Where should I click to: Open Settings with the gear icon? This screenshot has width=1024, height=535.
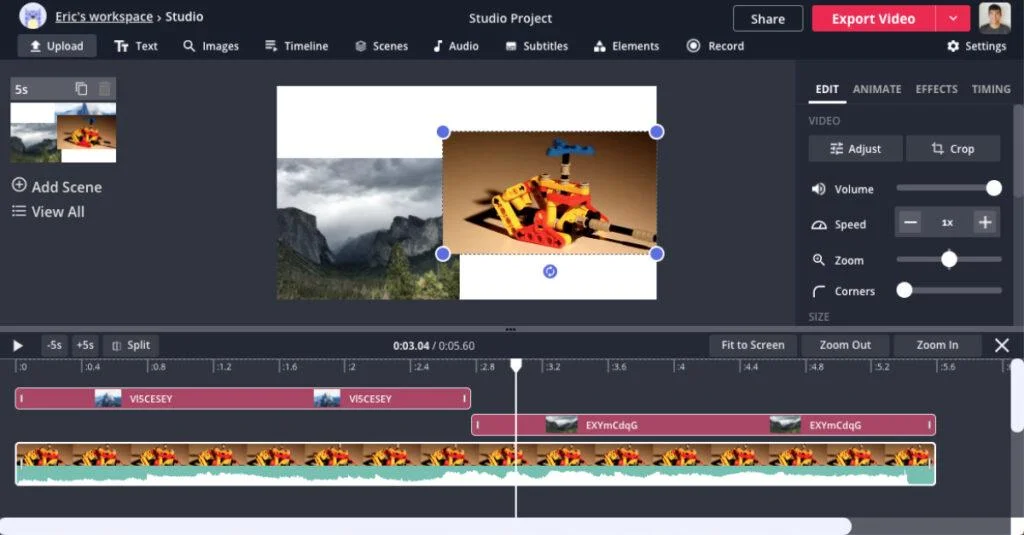point(976,46)
